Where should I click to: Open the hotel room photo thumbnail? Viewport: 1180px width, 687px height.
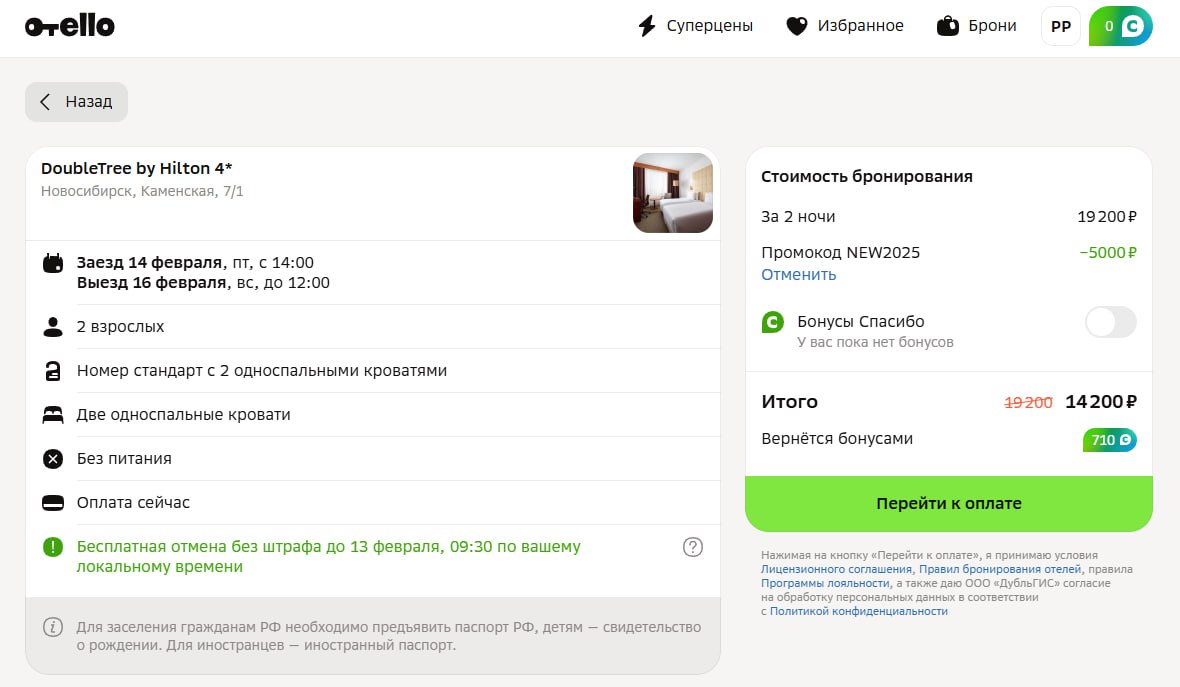pyautogui.click(x=672, y=193)
